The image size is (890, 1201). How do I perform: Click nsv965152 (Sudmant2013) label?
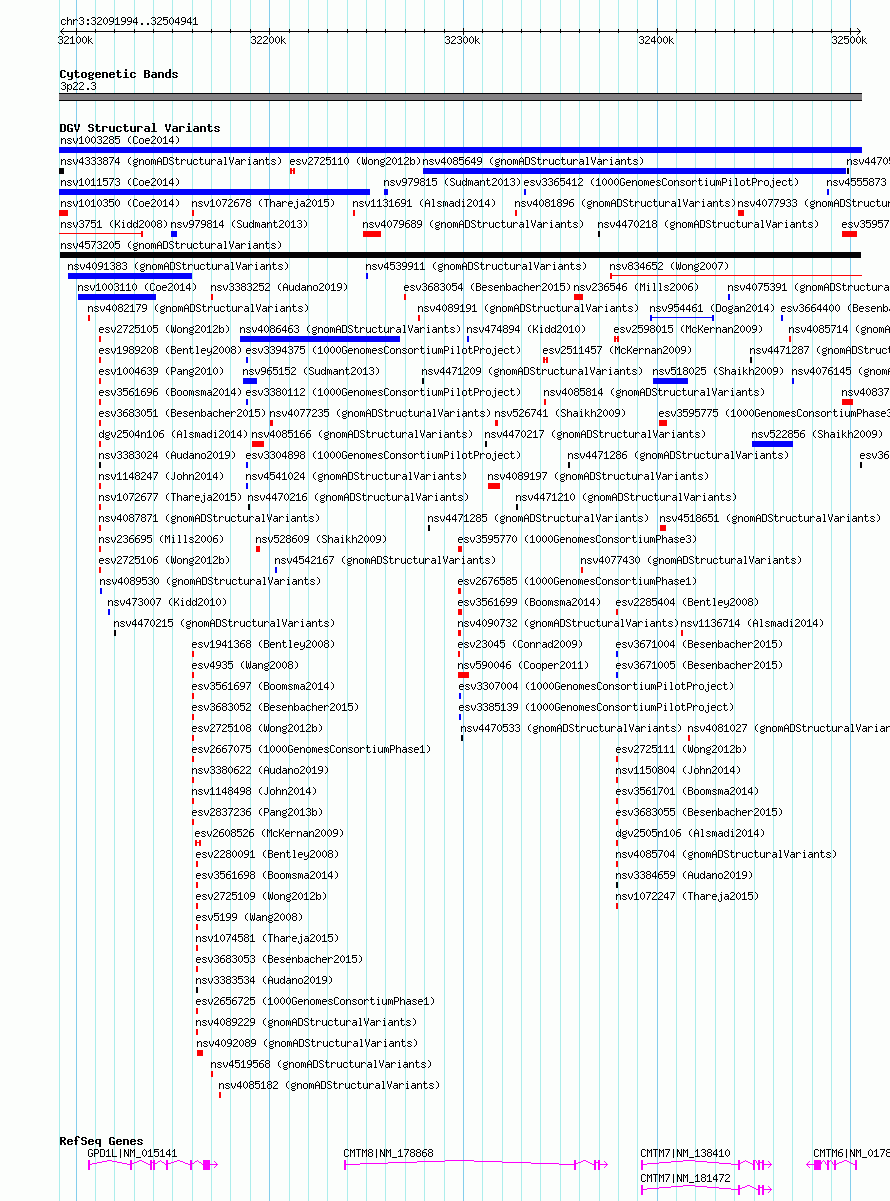pyautogui.click(x=311, y=371)
